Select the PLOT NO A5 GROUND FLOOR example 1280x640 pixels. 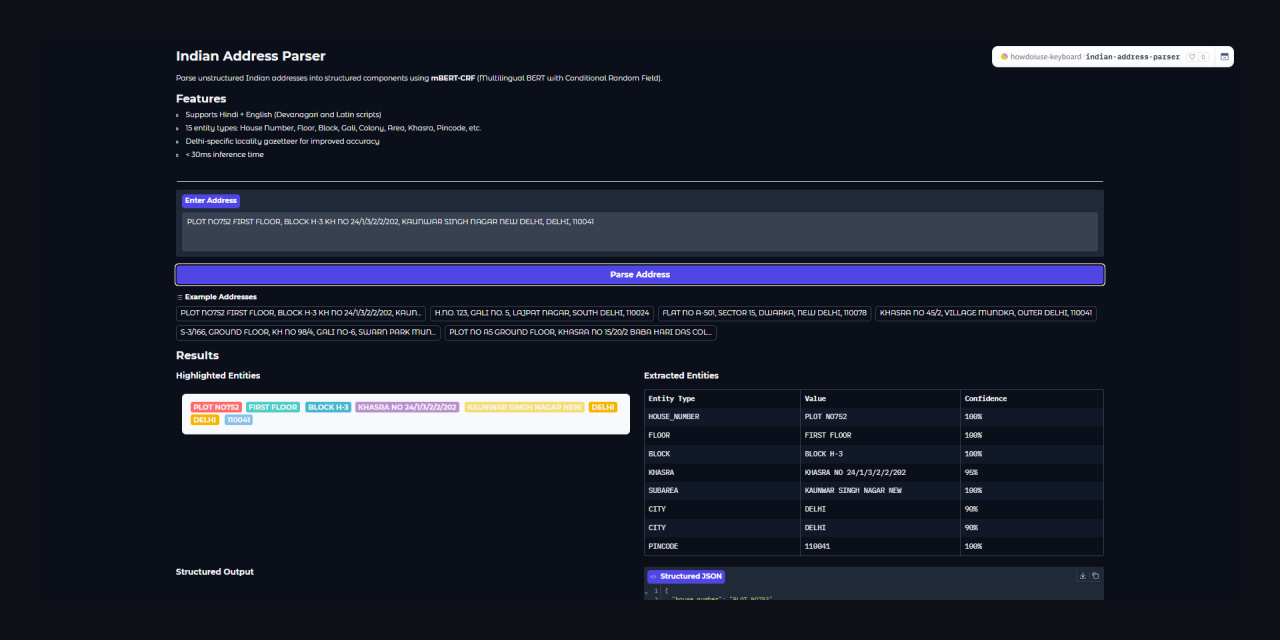point(580,332)
